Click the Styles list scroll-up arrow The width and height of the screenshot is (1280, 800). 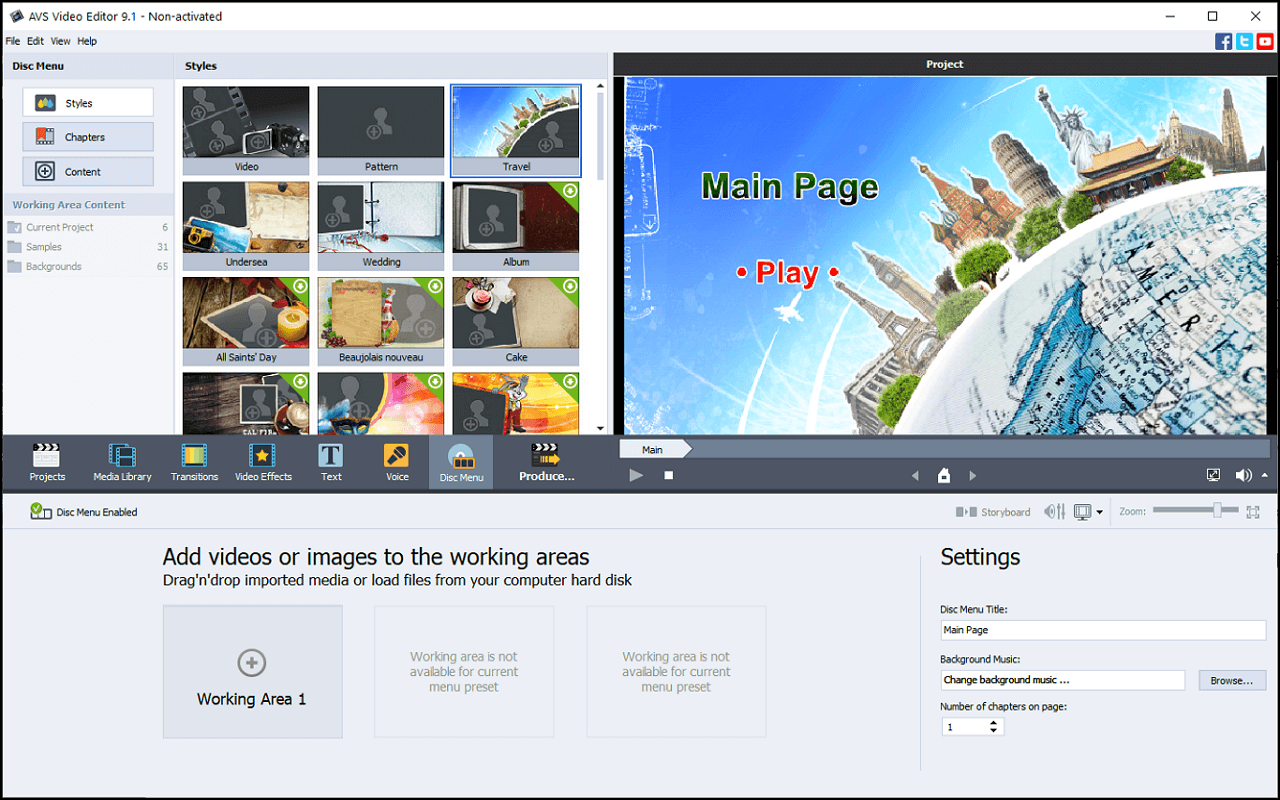point(600,87)
